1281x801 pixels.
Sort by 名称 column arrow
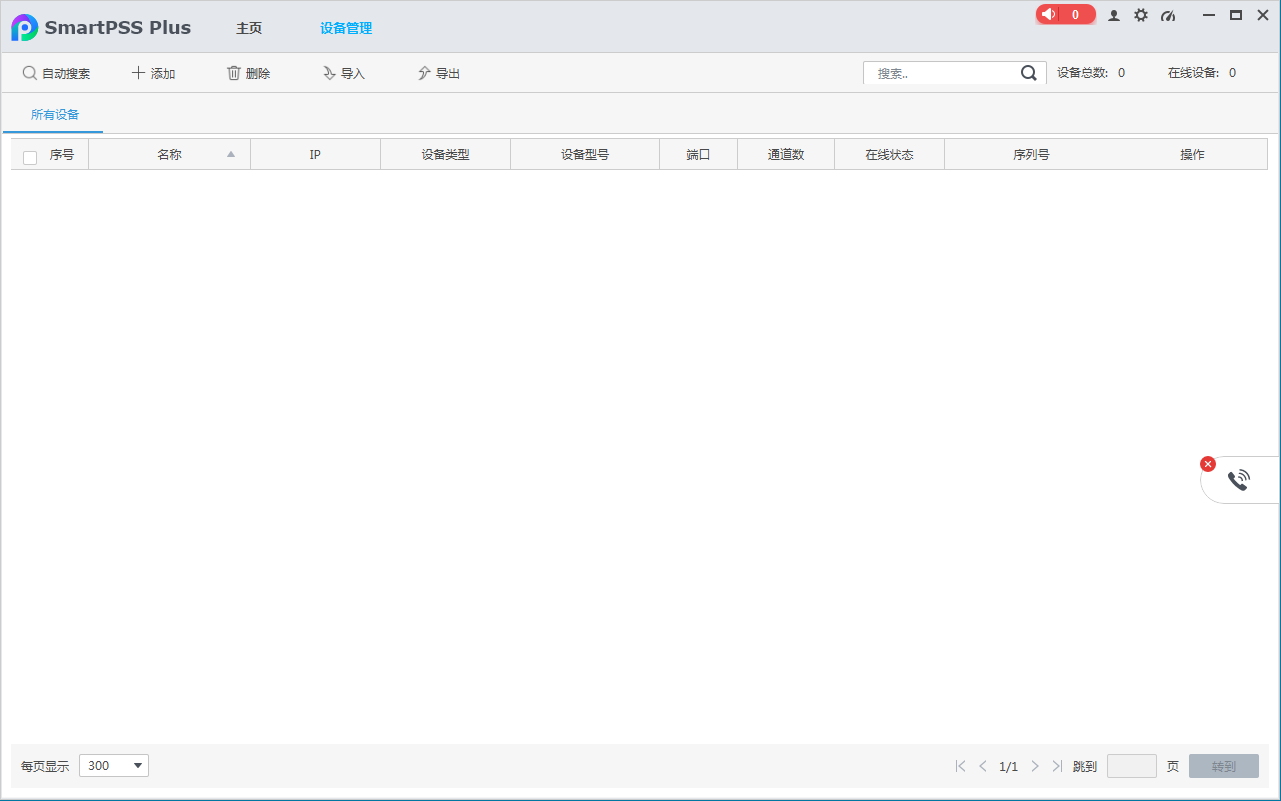pyautogui.click(x=231, y=155)
